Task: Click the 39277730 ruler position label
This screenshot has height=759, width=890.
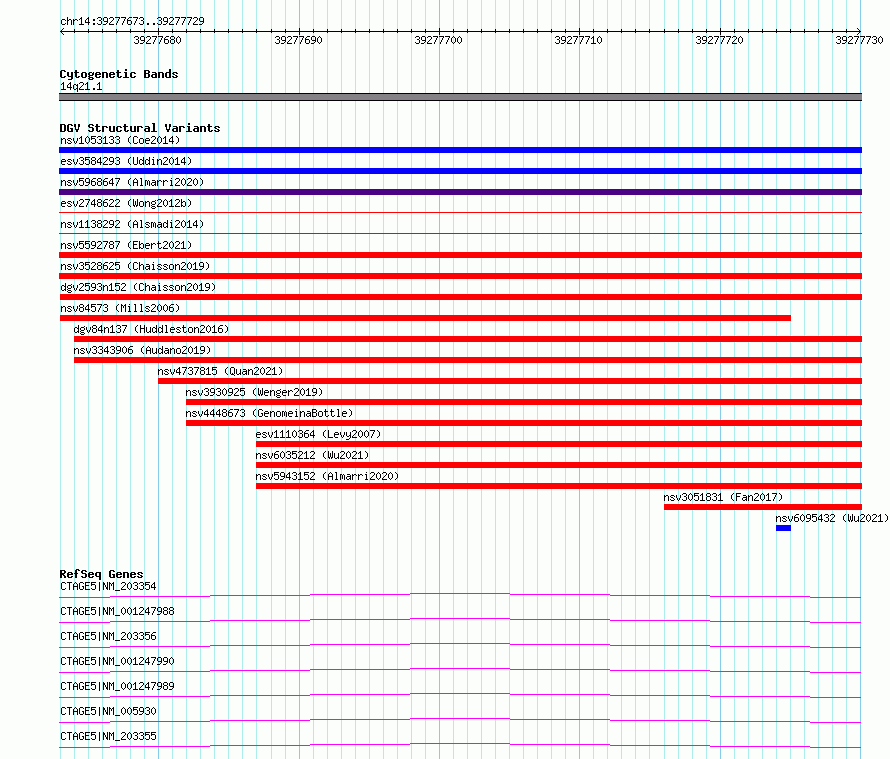Action: (859, 40)
